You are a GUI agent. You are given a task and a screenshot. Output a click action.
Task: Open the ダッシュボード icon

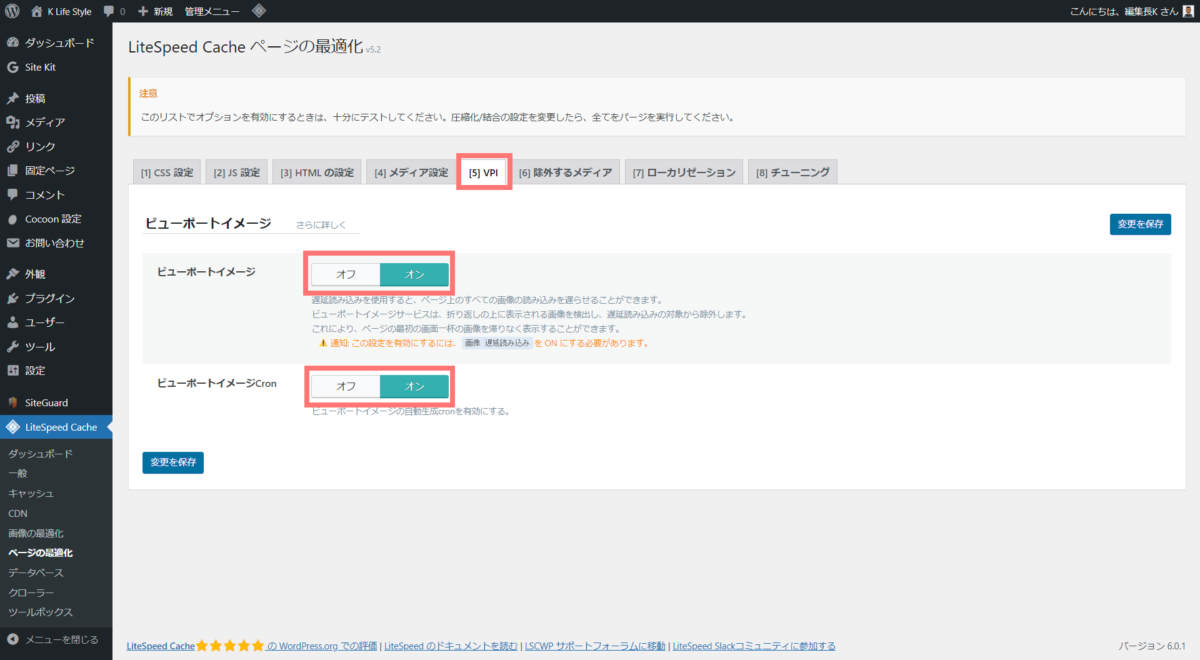pyautogui.click(x=12, y=42)
